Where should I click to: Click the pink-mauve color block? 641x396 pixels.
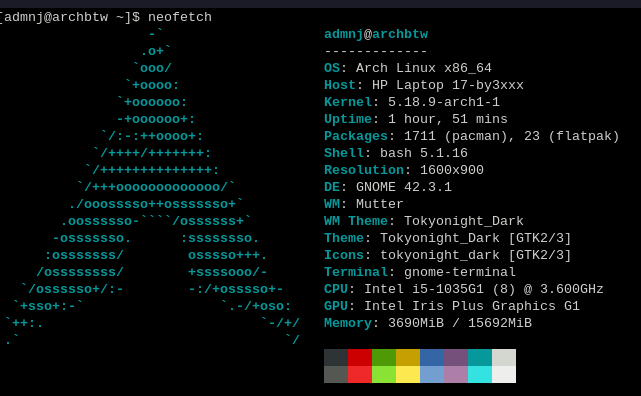[456, 374]
